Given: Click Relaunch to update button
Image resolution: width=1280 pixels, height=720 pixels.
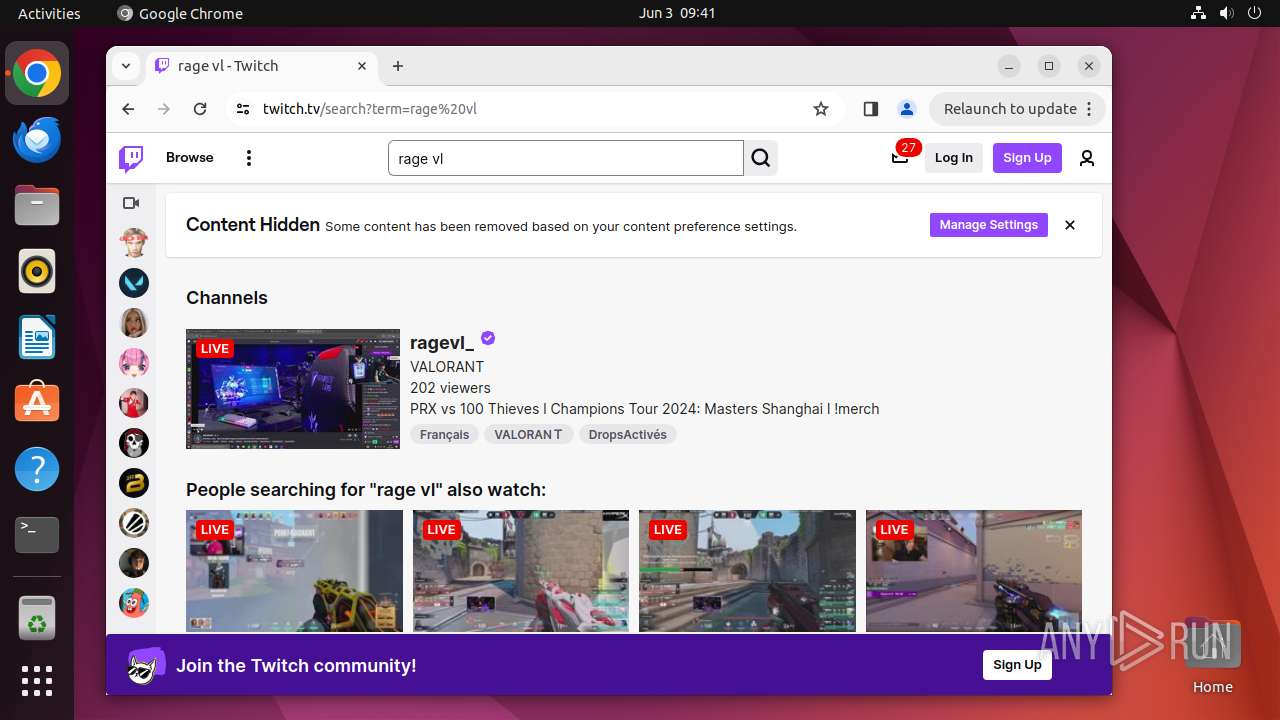Looking at the screenshot, I should tap(1018, 109).
